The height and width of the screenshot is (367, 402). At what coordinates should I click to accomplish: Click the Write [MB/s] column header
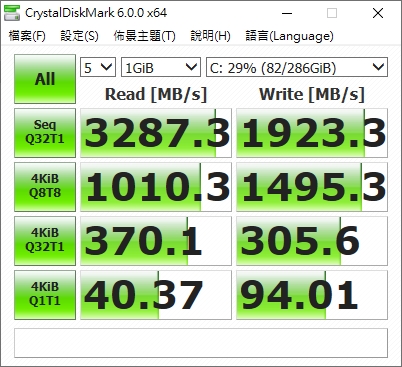coord(312,94)
